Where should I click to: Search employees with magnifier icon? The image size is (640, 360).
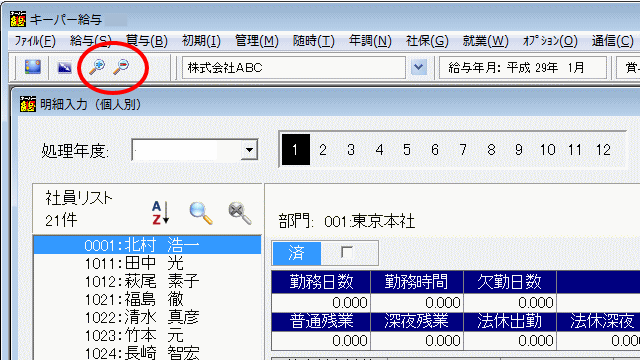(201, 213)
